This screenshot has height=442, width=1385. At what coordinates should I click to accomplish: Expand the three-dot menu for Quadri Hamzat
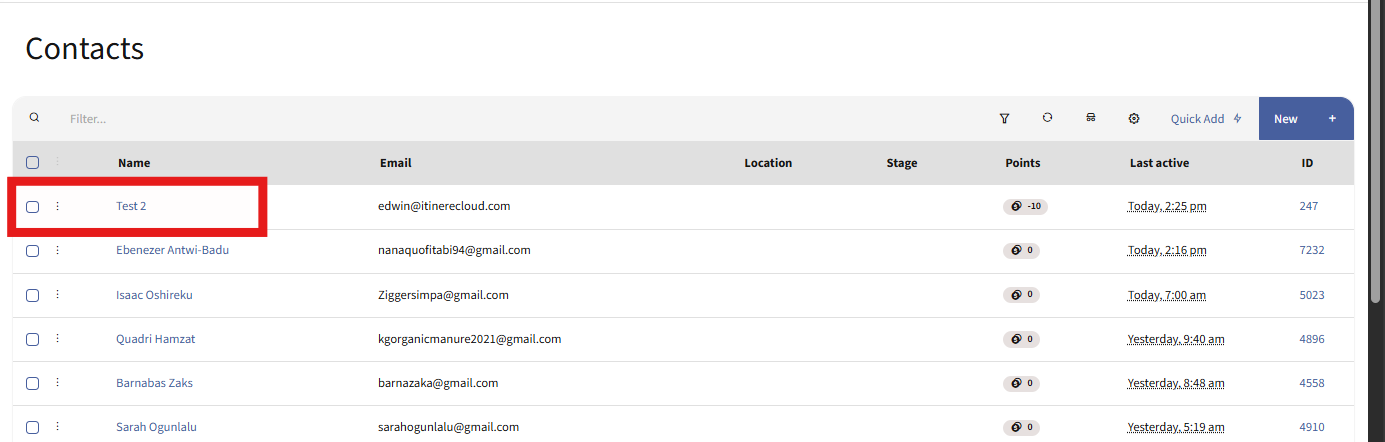[57, 339]
